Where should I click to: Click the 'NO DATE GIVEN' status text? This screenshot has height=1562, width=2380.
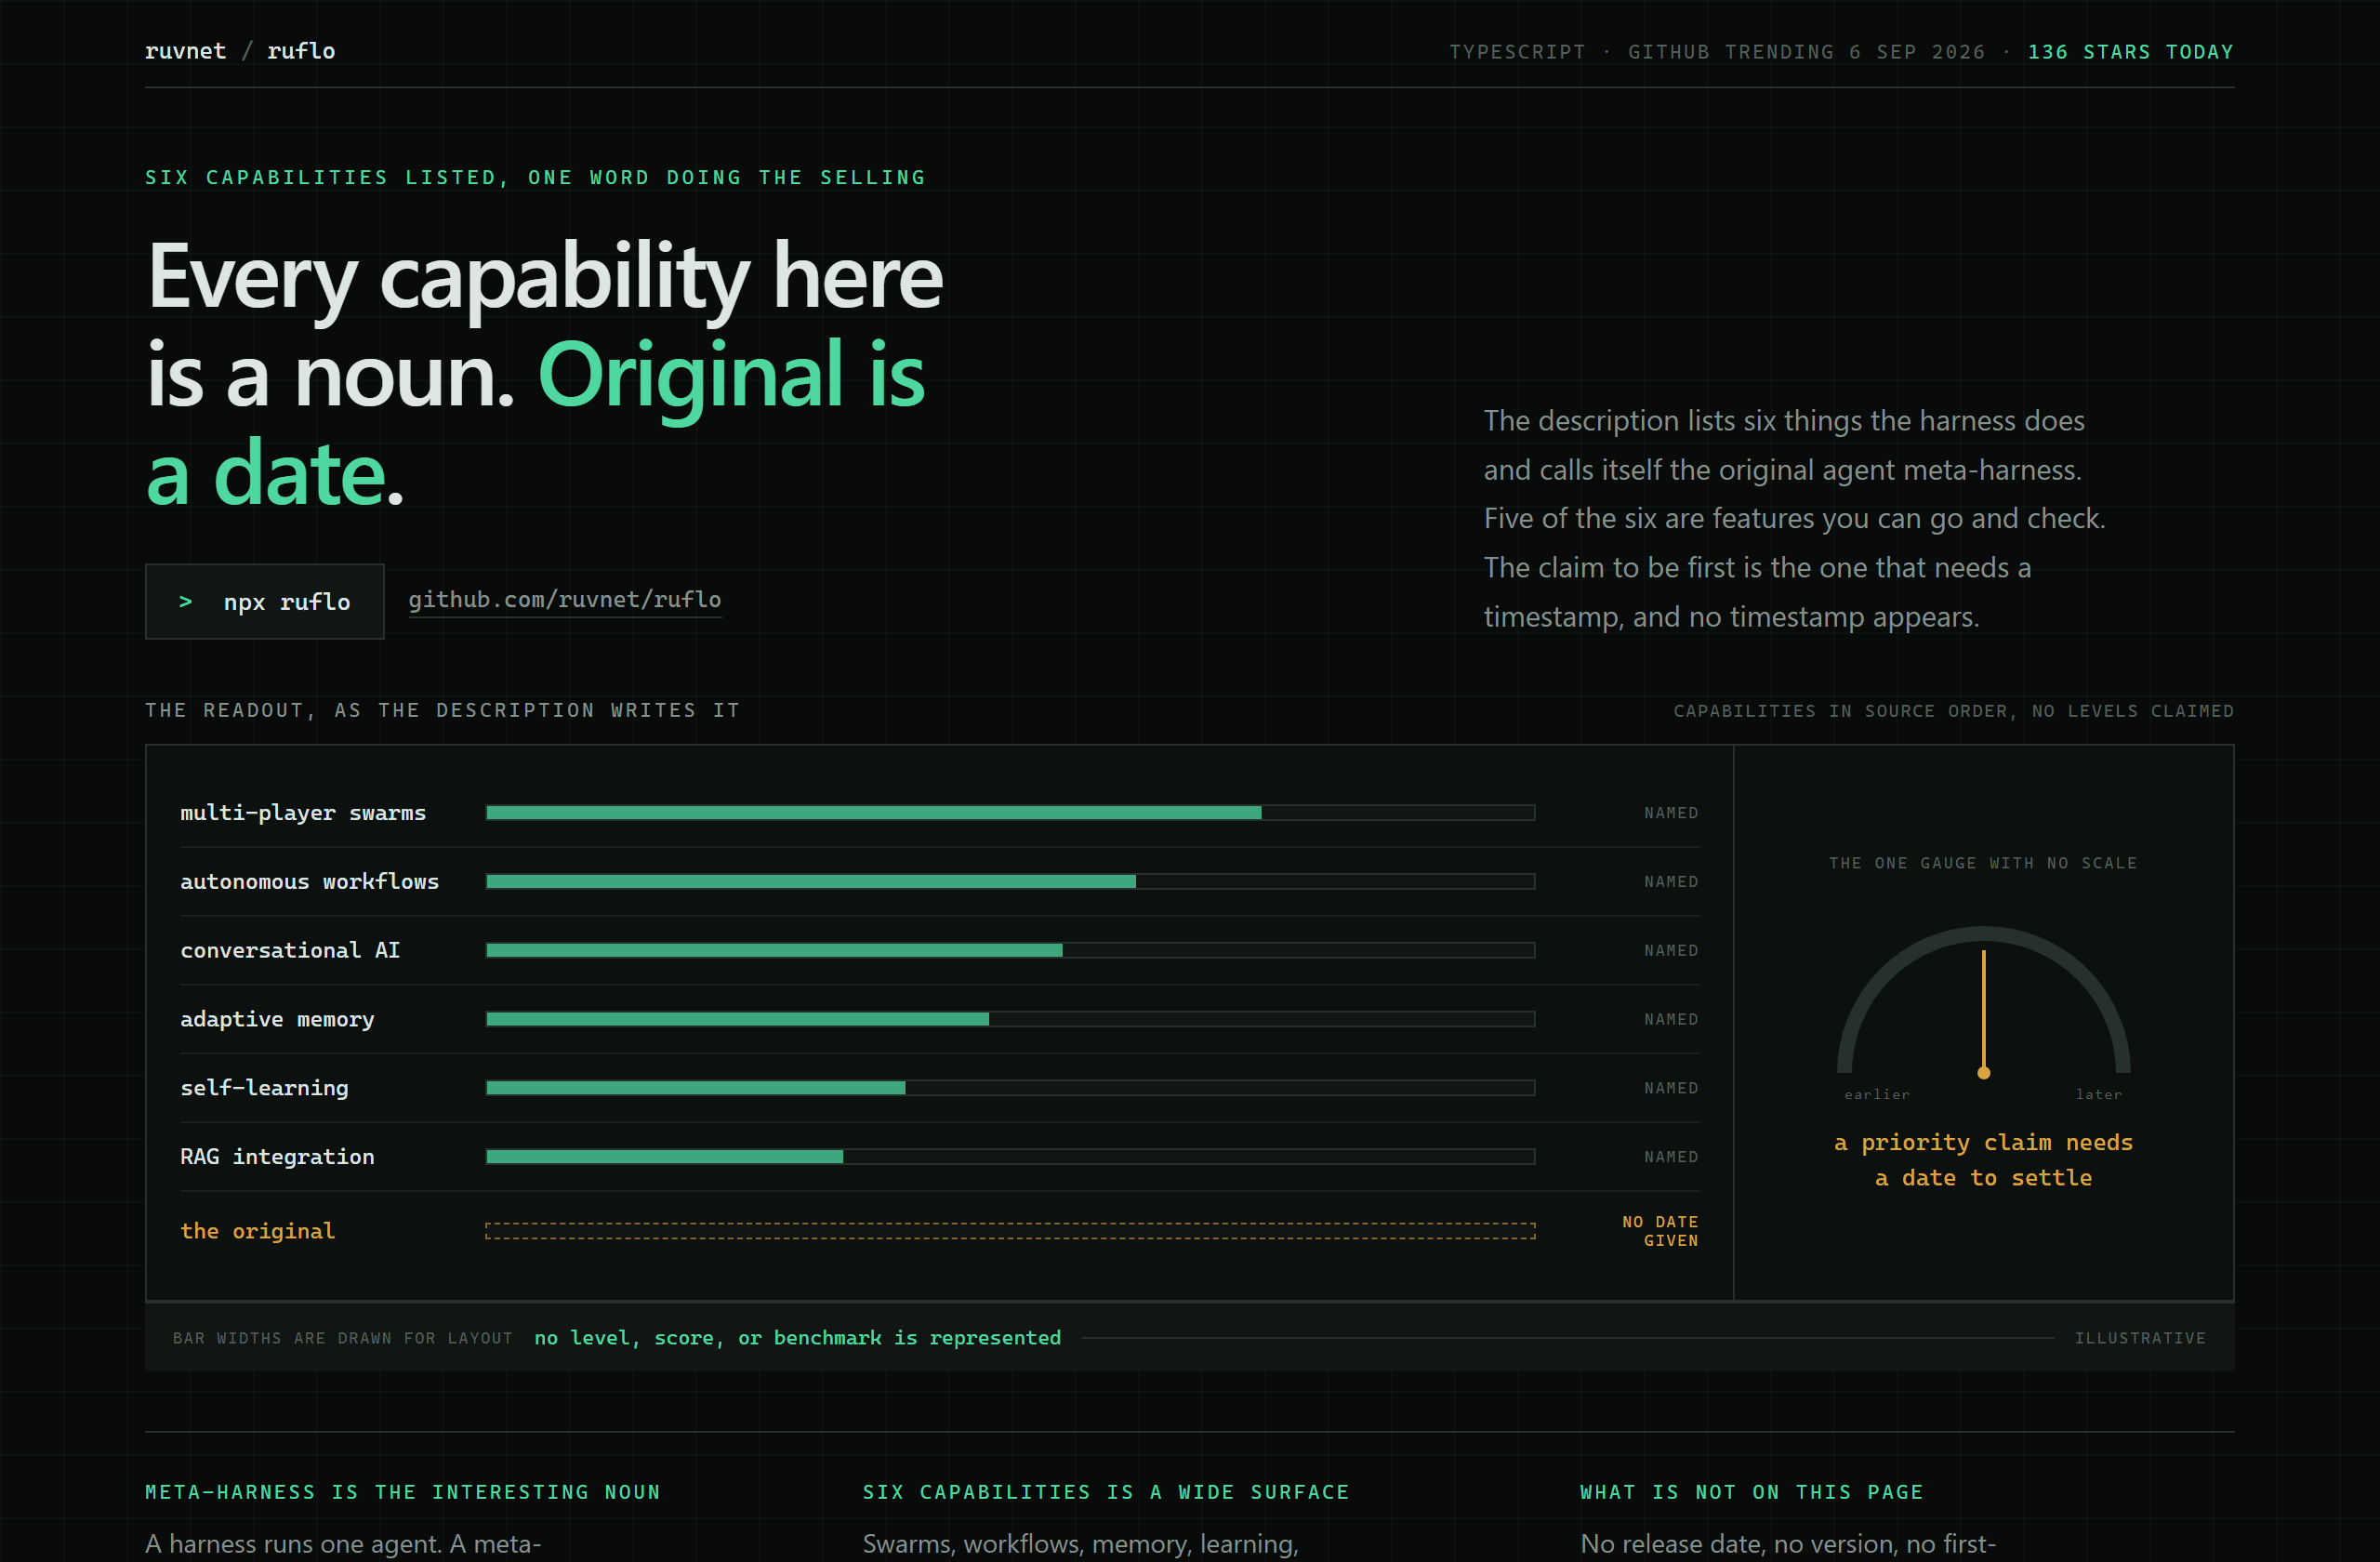coord(1660,1231)
